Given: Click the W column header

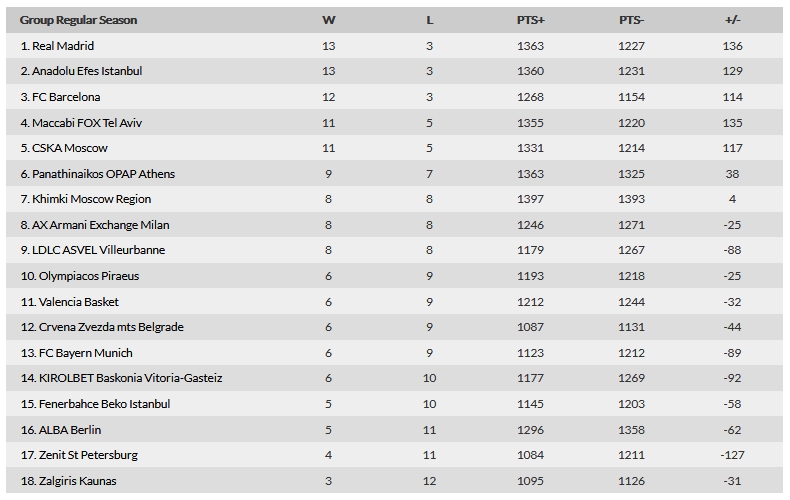Looking at the screenshot, I should tap(328, 20).
